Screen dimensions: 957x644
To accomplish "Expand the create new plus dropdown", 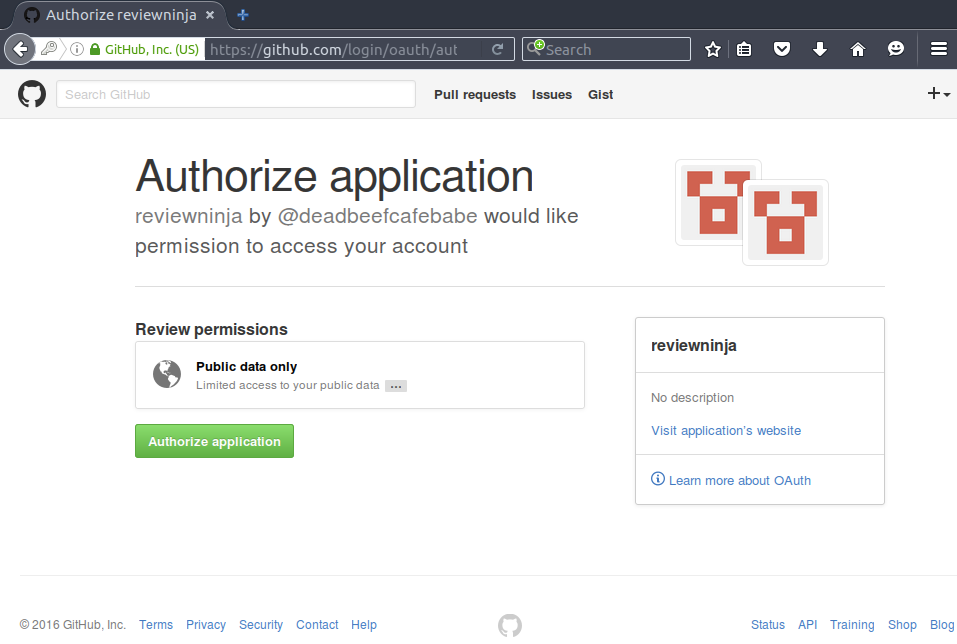I will click(938, 93).
